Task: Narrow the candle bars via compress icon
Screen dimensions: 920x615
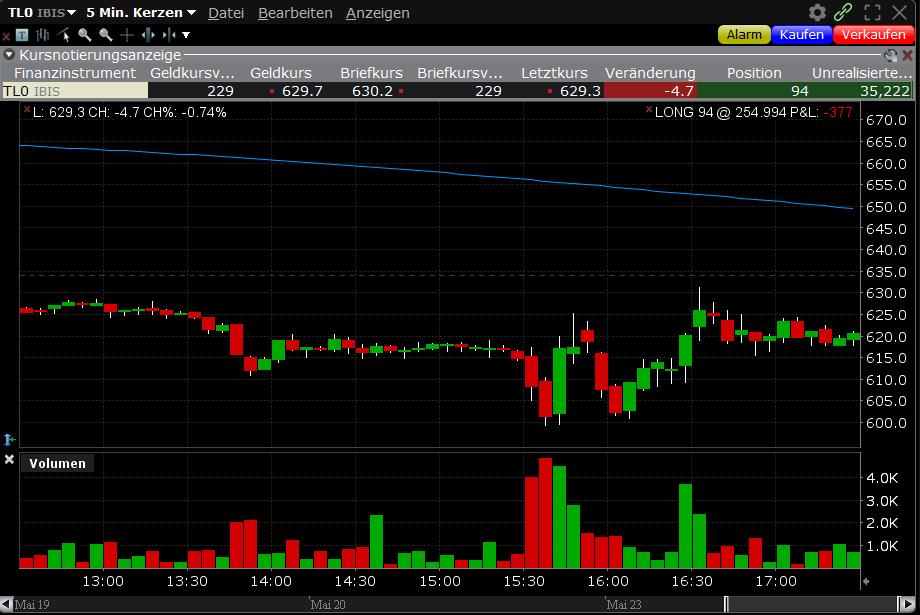Action: click(168, 33)
